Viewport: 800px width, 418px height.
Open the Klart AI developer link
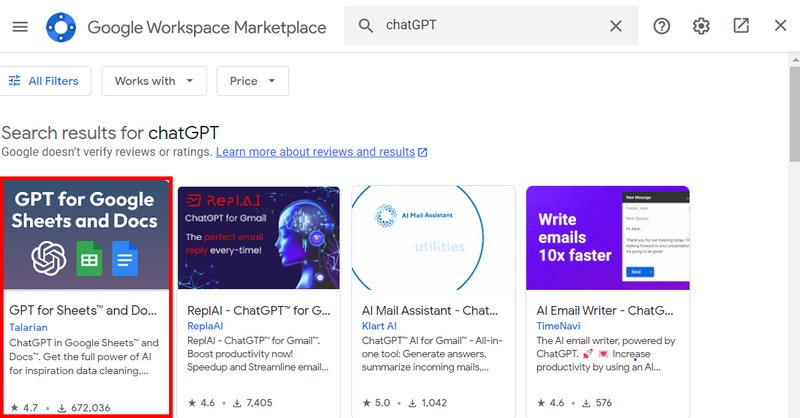tap(379, 326)
